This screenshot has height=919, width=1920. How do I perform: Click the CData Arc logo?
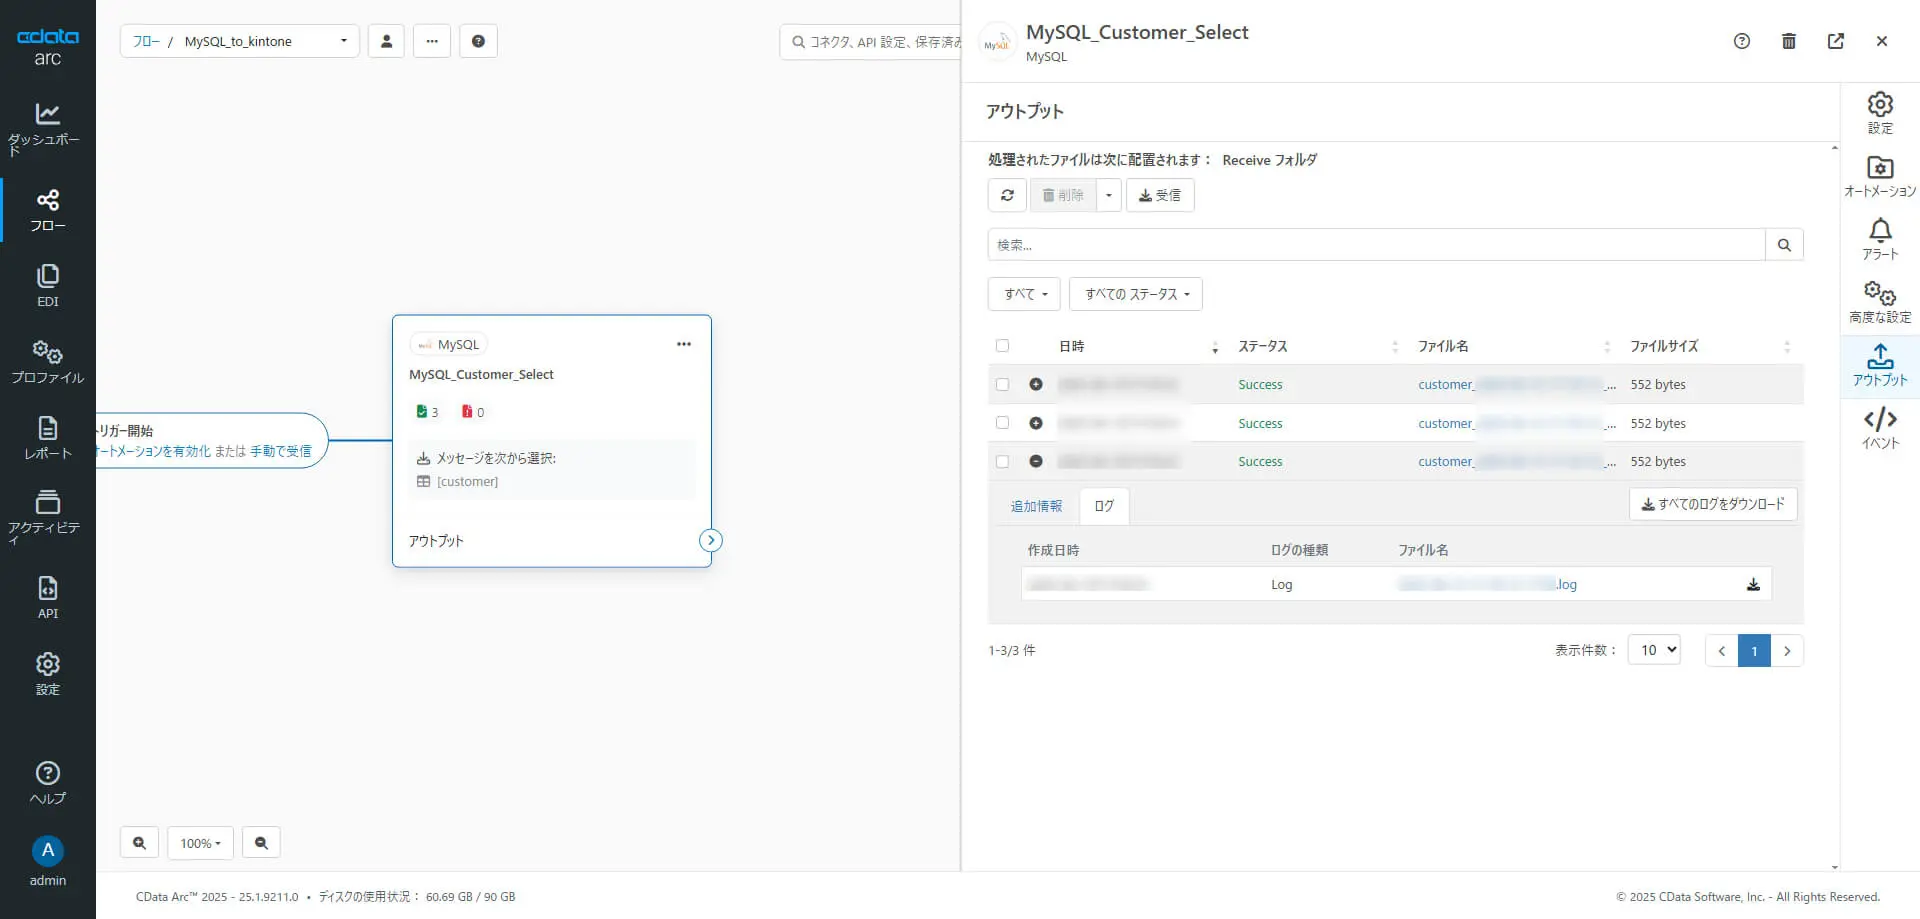click(x=47, y=46)
